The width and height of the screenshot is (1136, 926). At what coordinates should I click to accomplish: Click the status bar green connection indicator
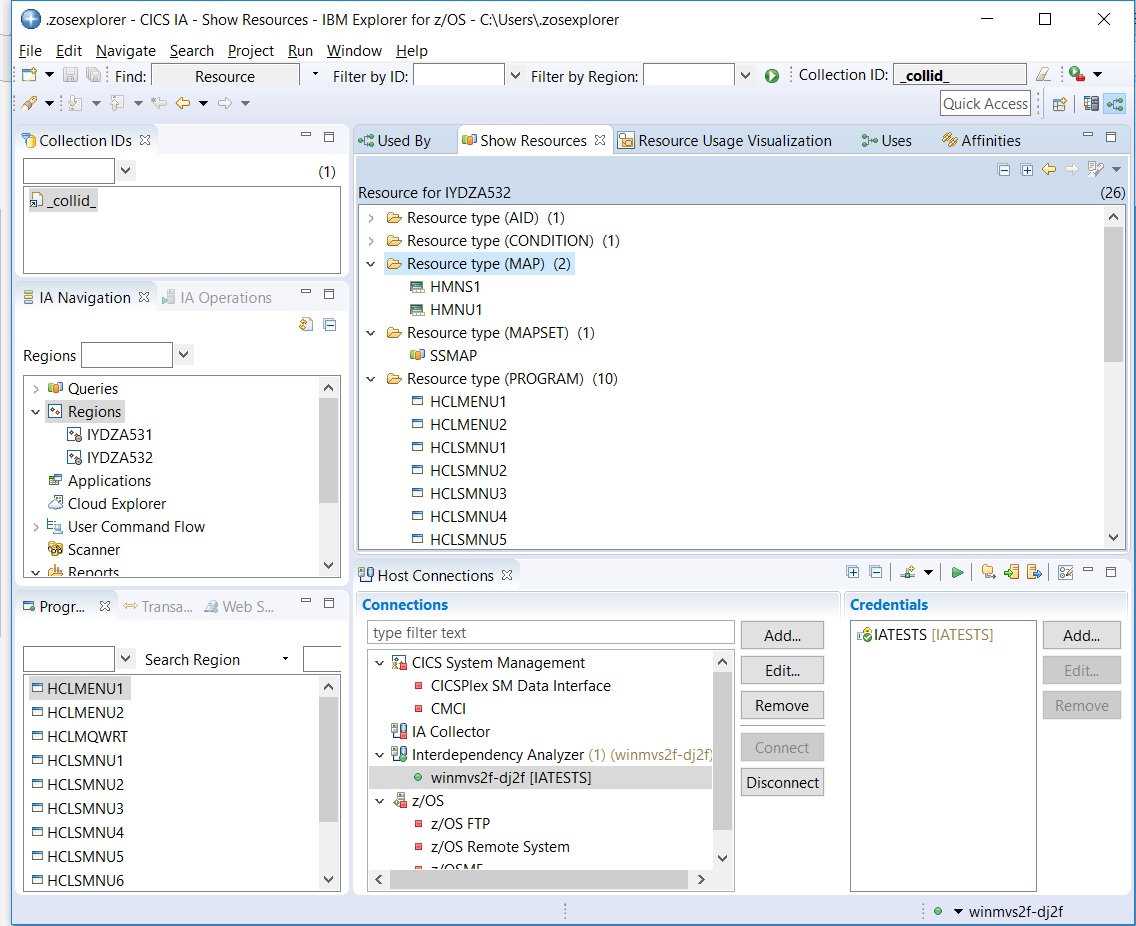(x=938, y=911)
